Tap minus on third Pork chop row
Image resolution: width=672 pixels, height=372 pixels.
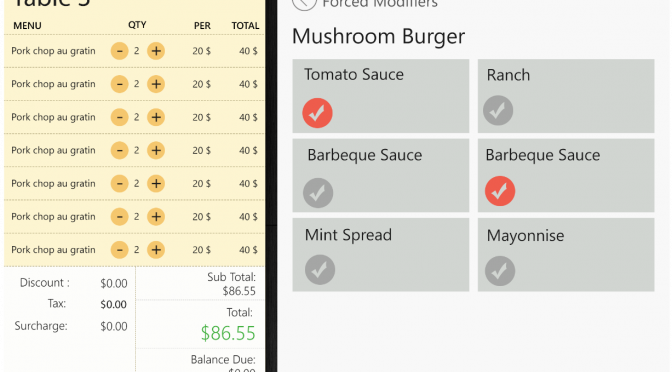click(120, 117)
